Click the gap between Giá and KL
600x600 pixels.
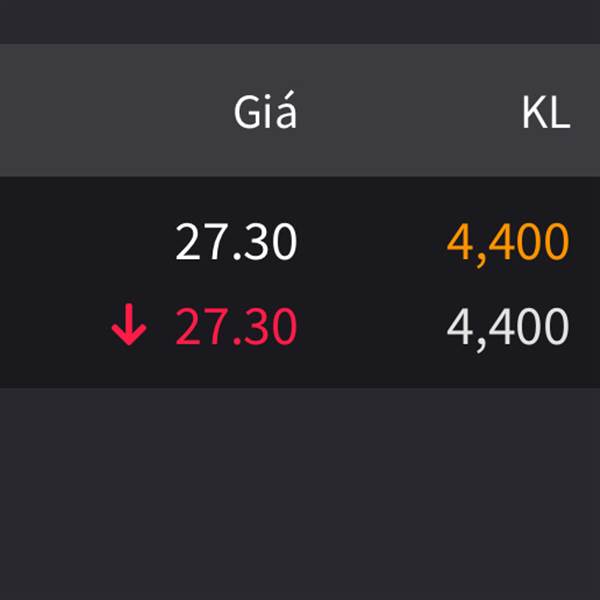tap(409, 111)
